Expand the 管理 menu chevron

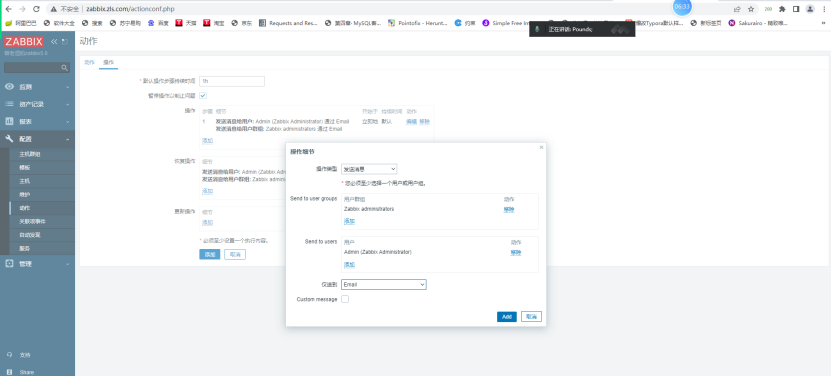(68, 264)
